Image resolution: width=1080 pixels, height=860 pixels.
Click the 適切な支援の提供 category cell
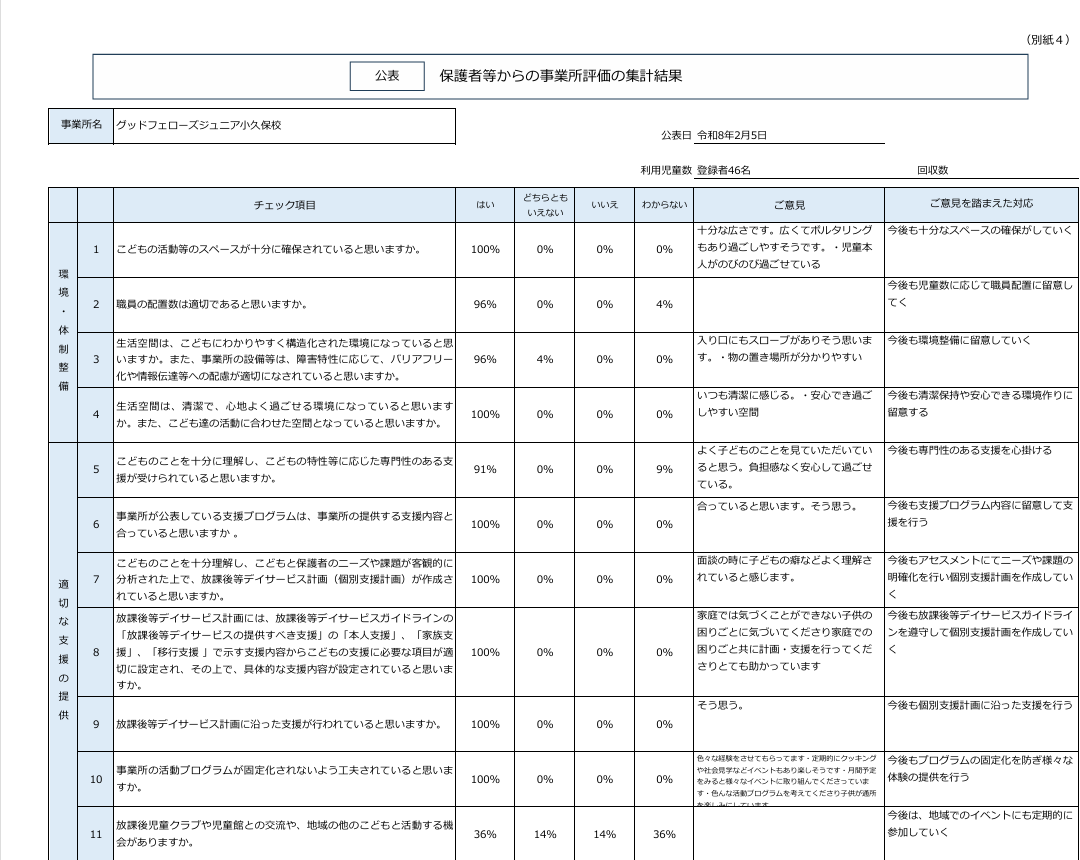tap(63, 650)
